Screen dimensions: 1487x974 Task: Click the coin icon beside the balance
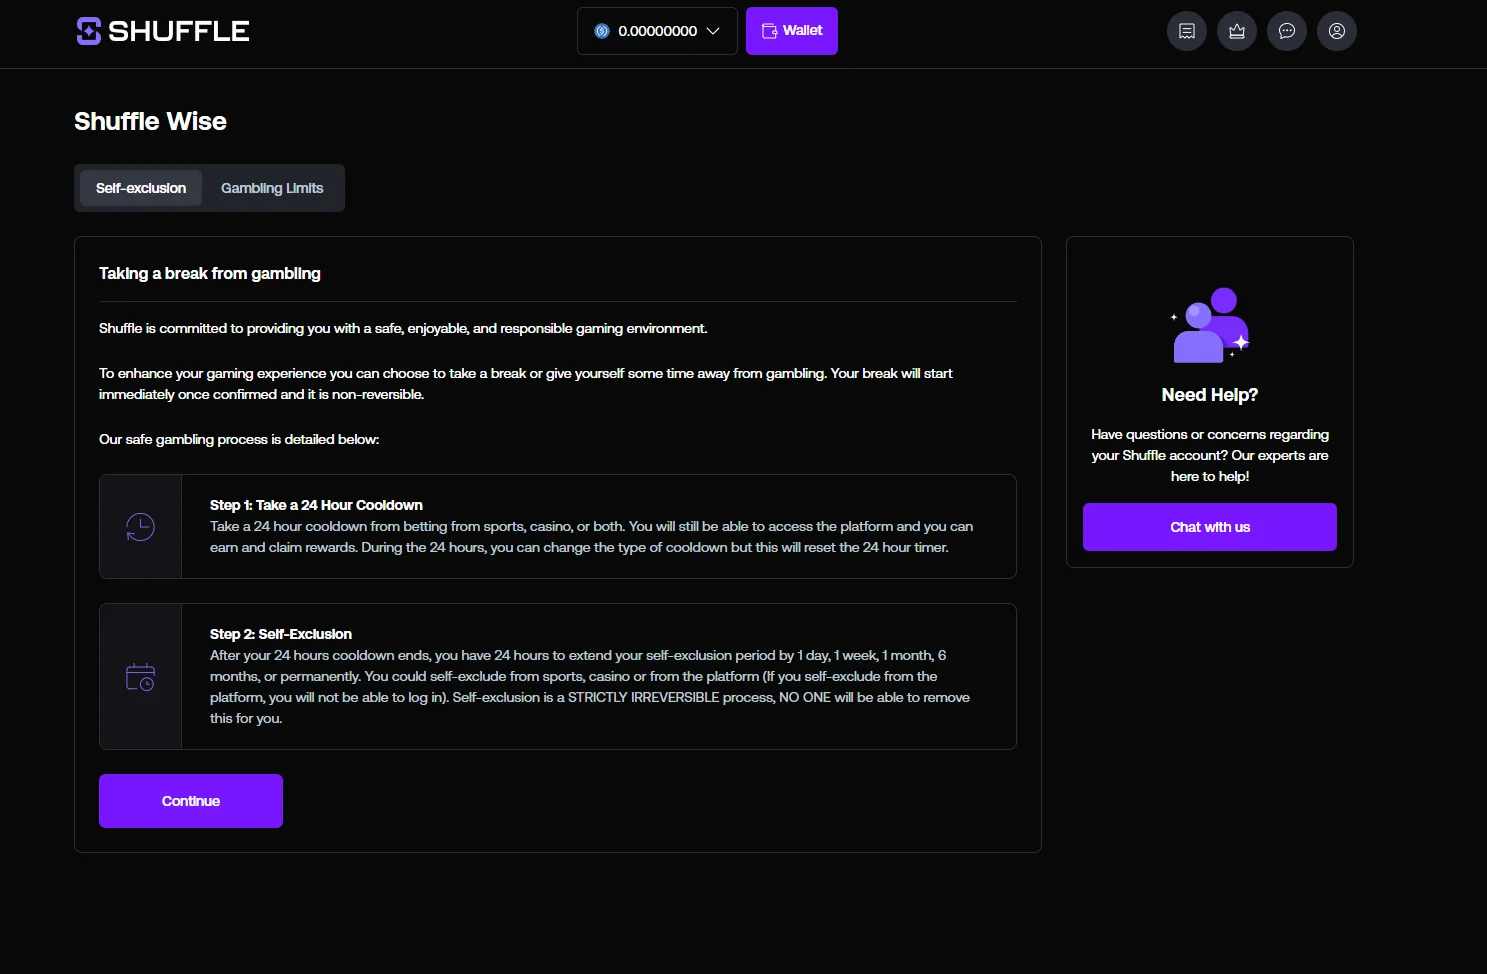602,31
